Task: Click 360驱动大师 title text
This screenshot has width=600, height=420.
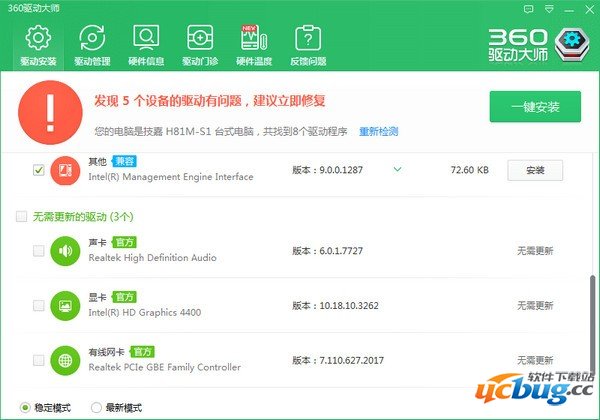Action: [x=34, y=8]
